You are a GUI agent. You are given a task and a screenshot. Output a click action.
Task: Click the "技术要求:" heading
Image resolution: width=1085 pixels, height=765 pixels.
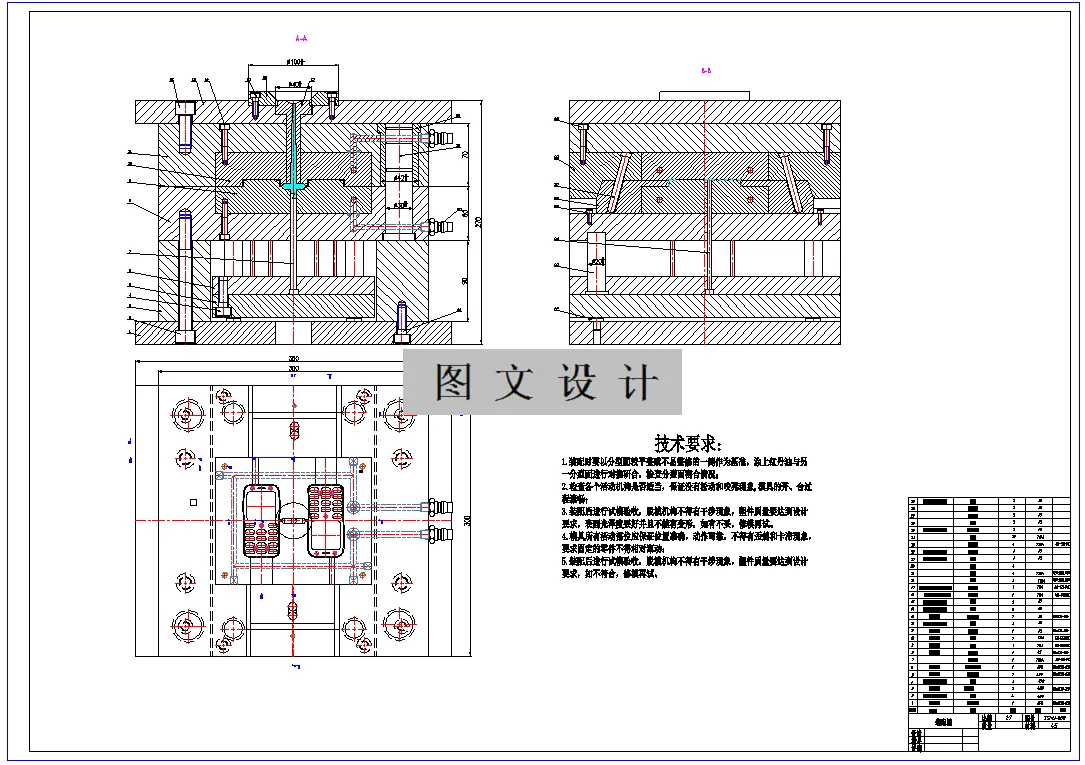click(x=688, y=443)
